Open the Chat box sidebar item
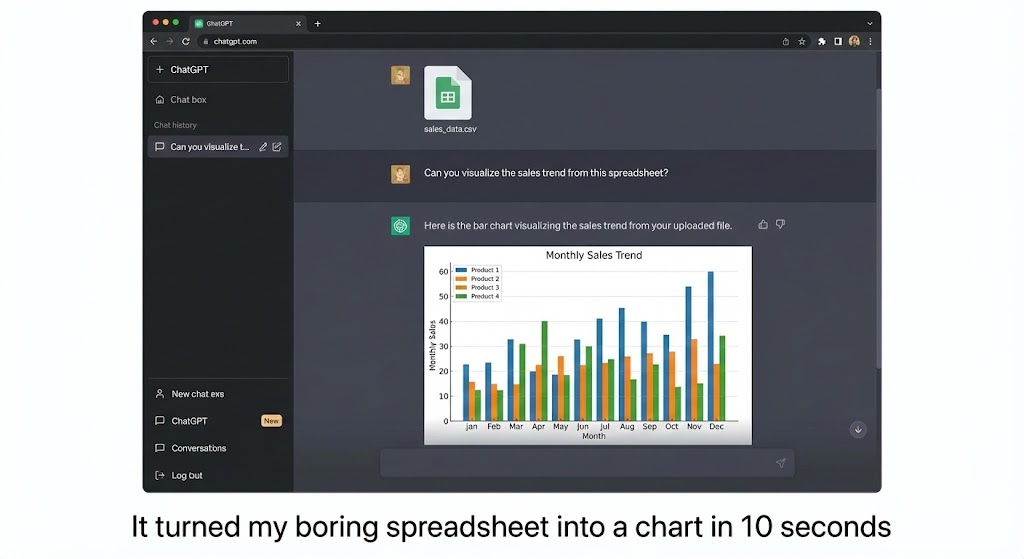The image size is (1024, 559). (187, 100)
